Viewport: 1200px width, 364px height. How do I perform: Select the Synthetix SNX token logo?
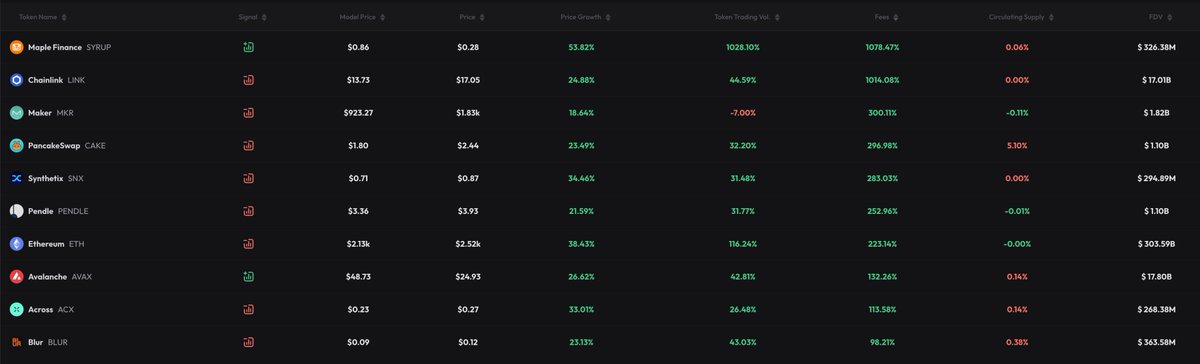coord(16,178)
